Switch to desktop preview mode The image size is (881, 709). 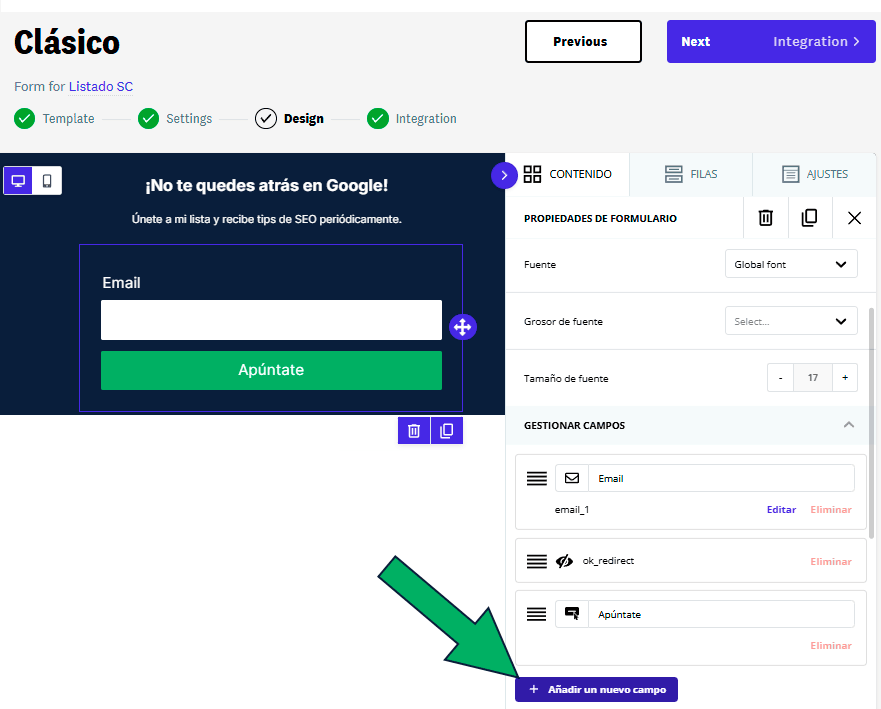pyautogui.click(x=18, y=181)
